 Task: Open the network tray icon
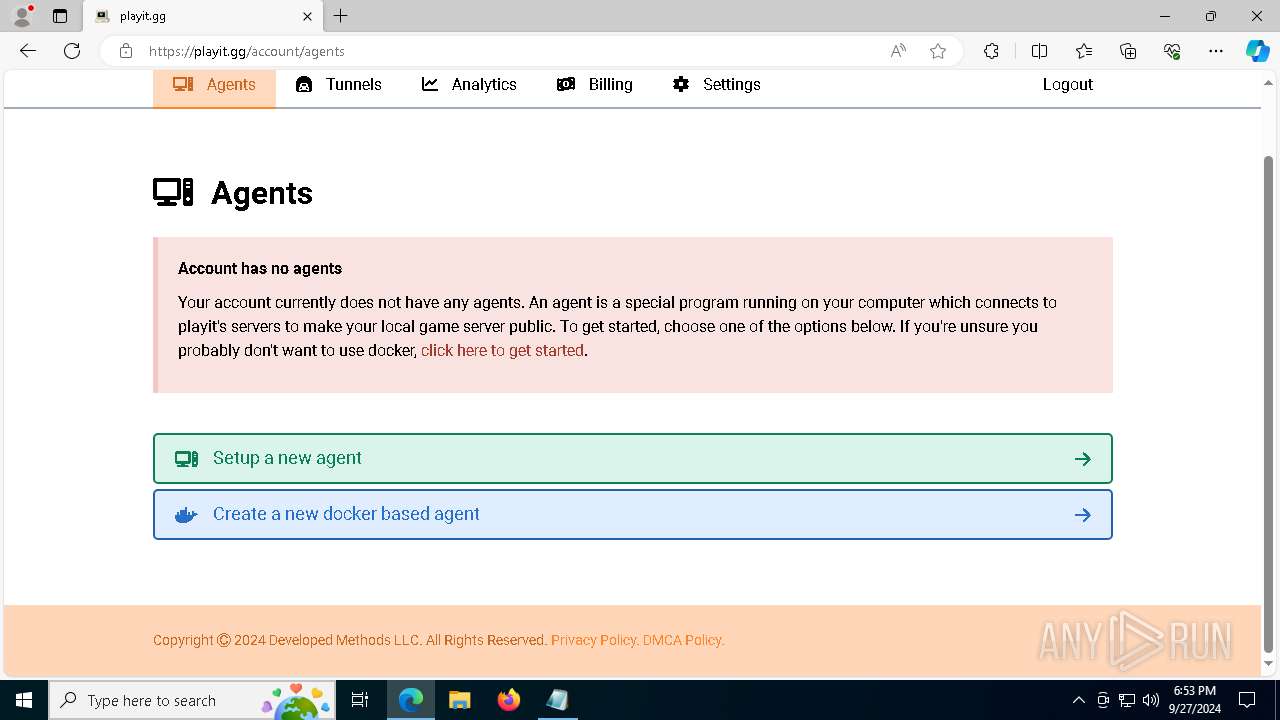[x=1127, y=700]
